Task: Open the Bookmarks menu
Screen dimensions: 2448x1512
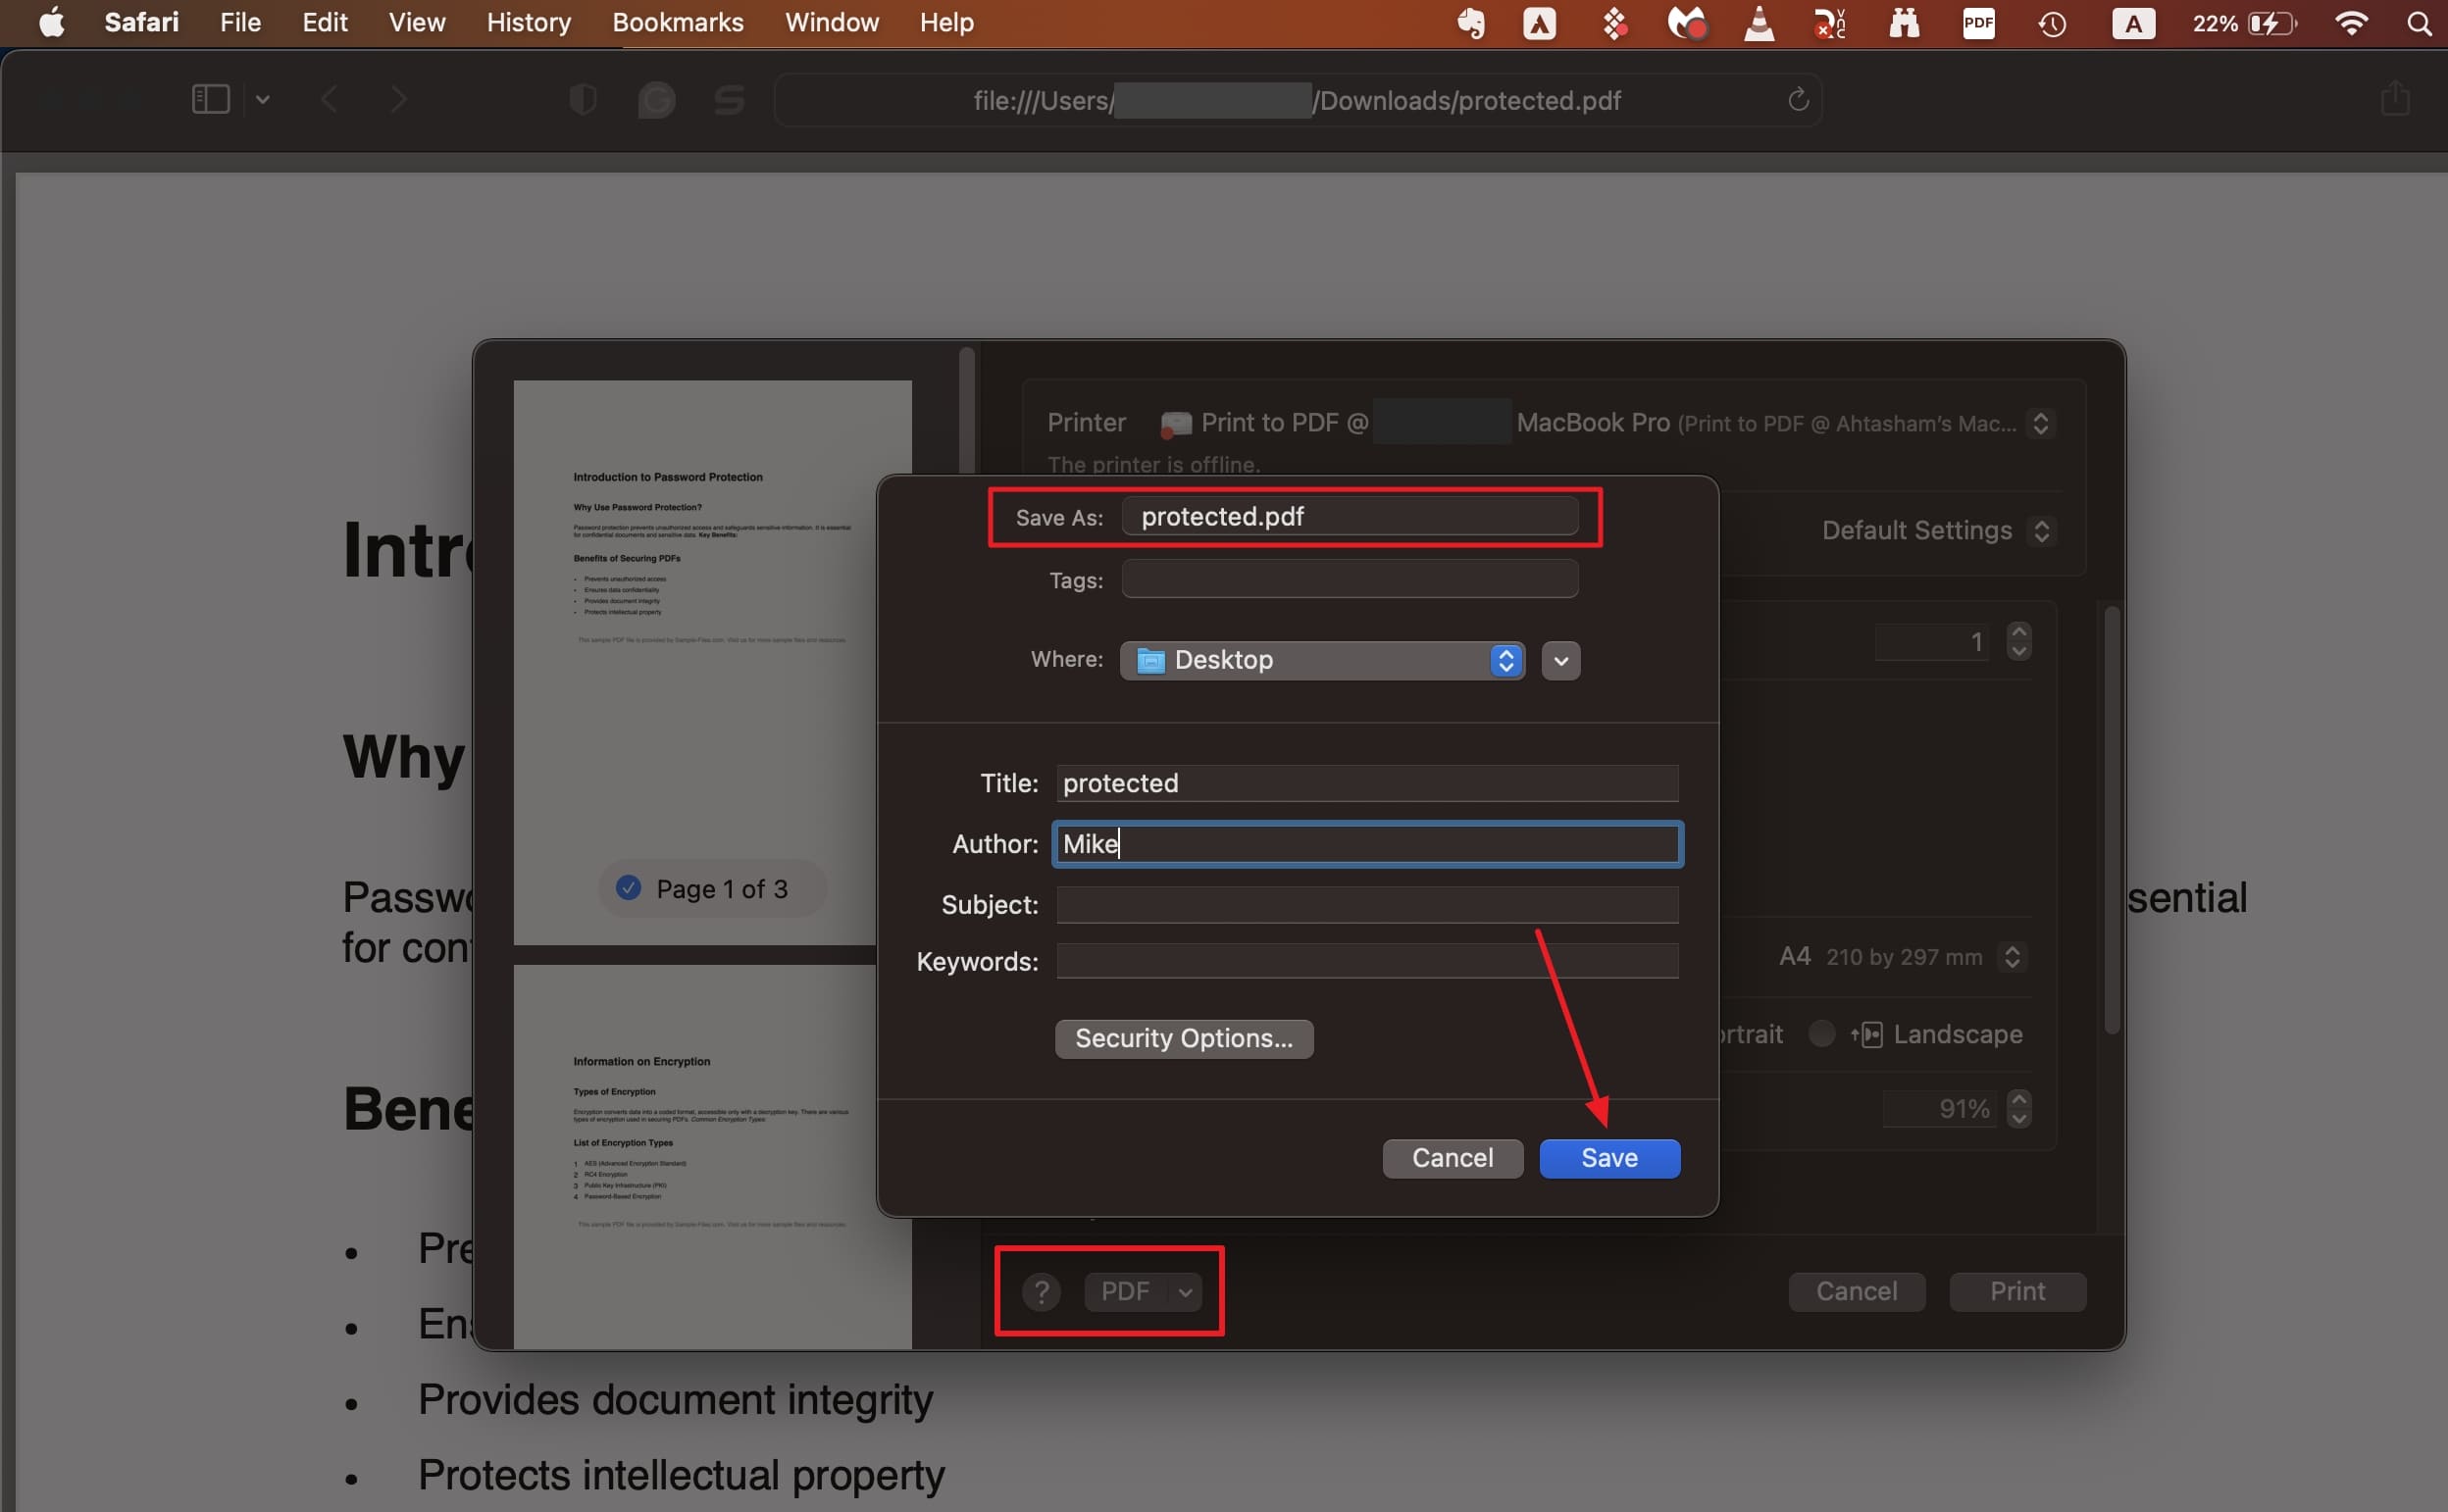Action: coord(678,22)
